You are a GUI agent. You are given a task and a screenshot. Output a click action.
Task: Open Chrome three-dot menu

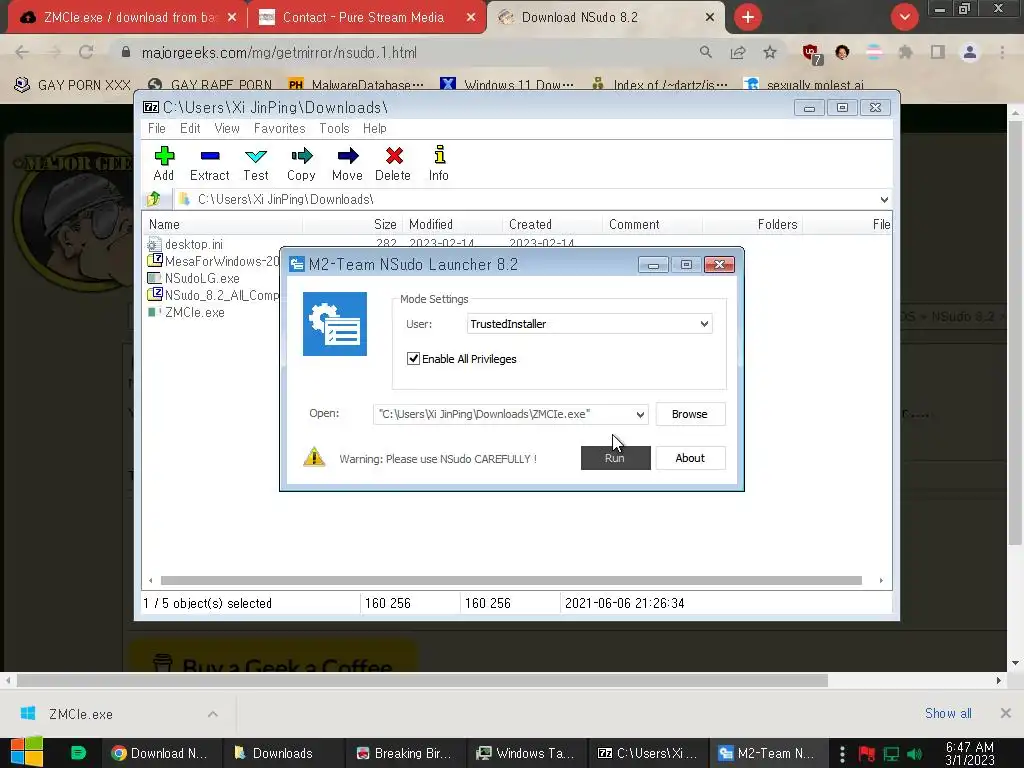tap(1002, 52)
